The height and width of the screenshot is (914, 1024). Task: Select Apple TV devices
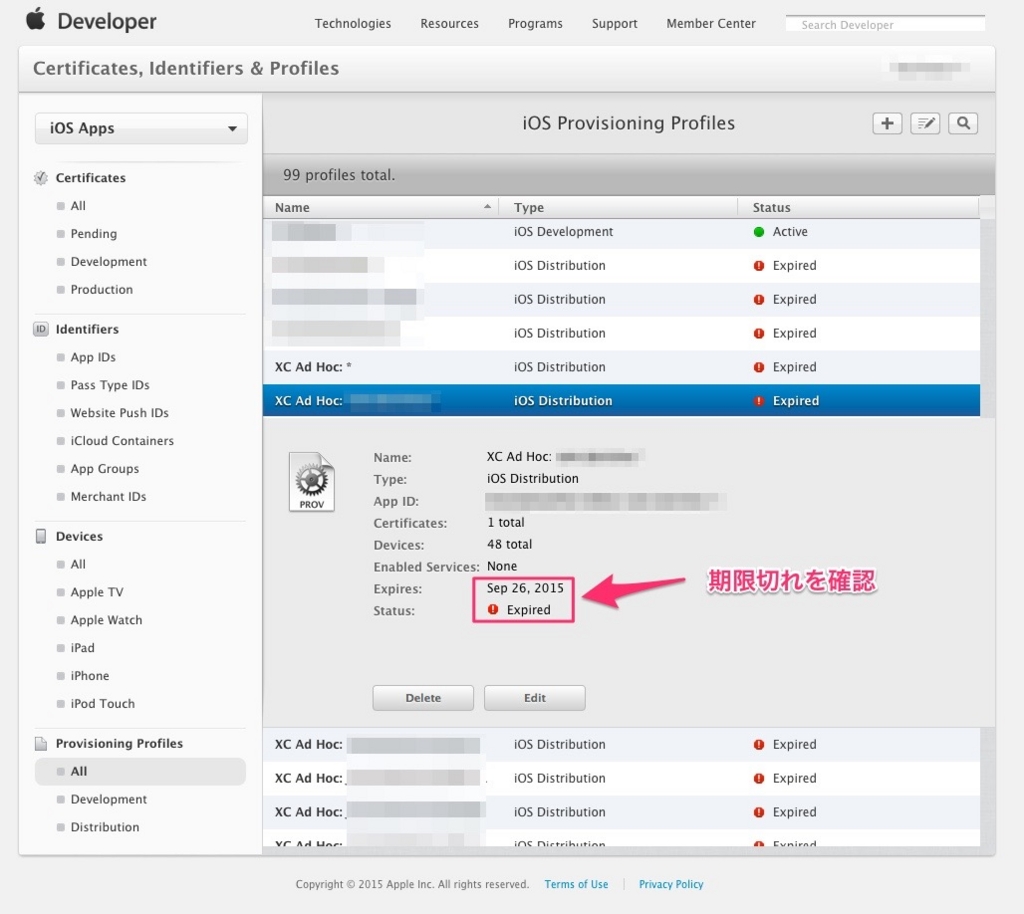pyautogui.click(x=97, y=592)
